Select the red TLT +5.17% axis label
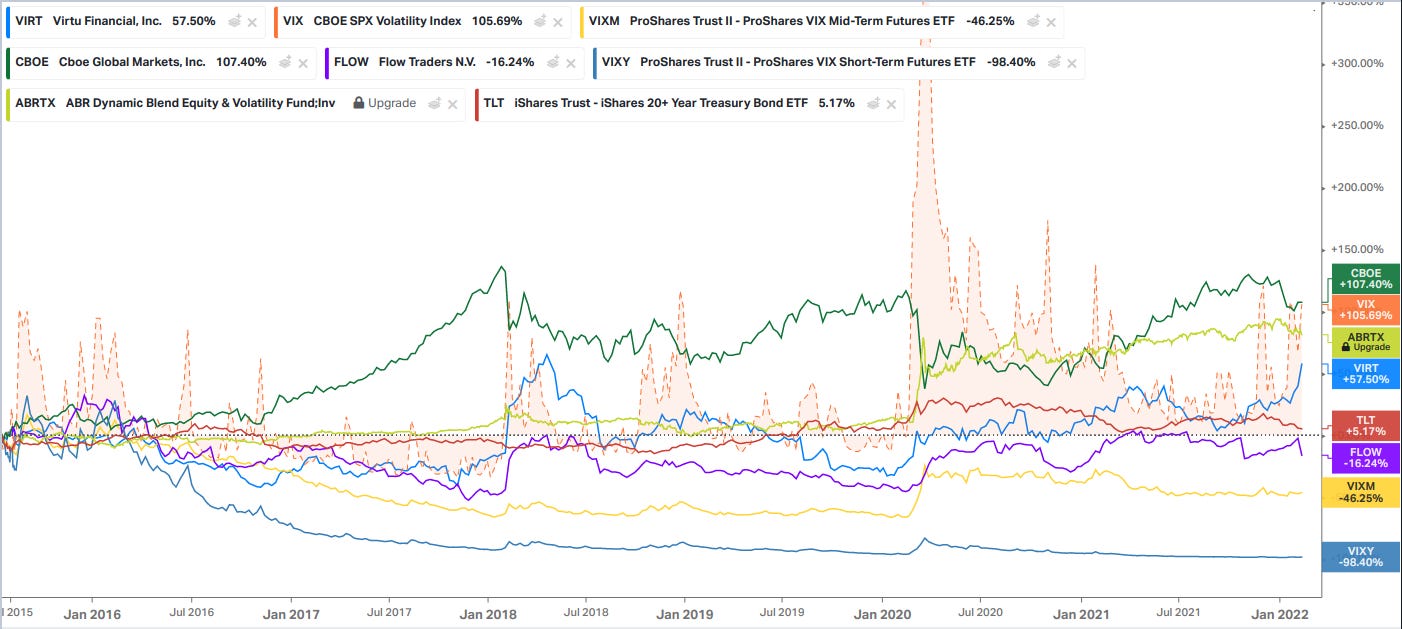The height and width of the screenshot is (629, 1402). click(1365, 425)
